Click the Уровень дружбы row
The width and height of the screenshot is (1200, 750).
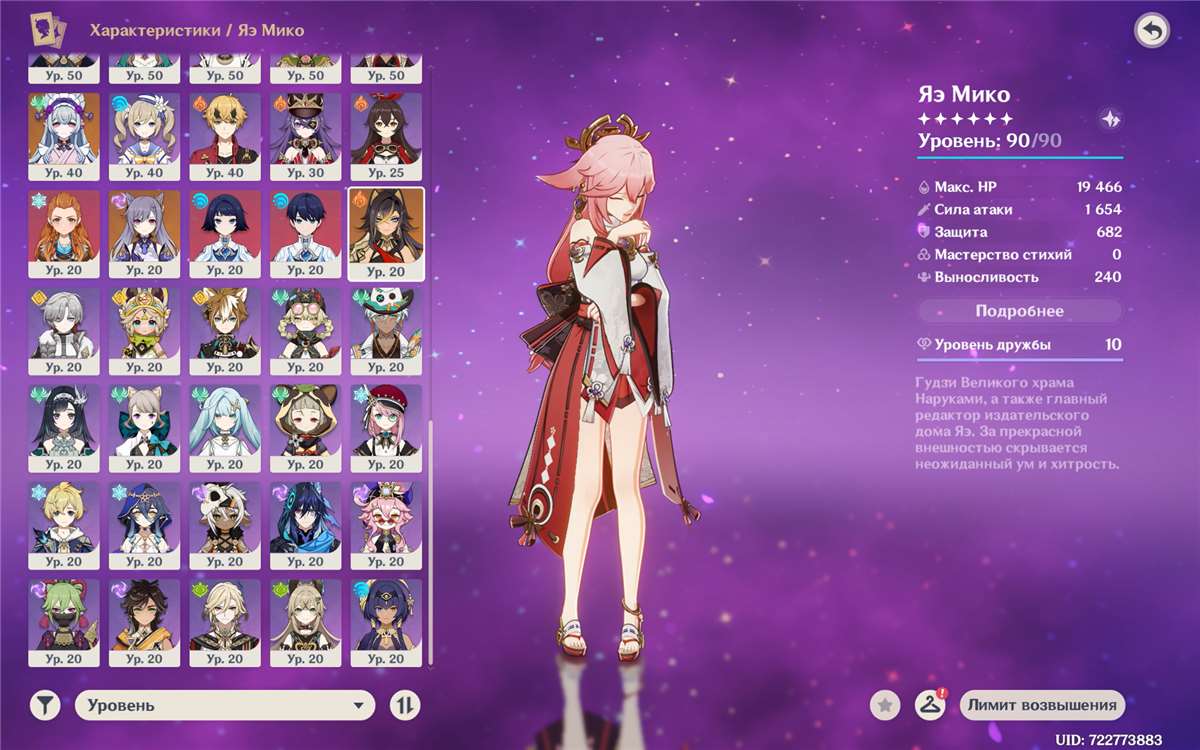click(x=1019, y=345)
